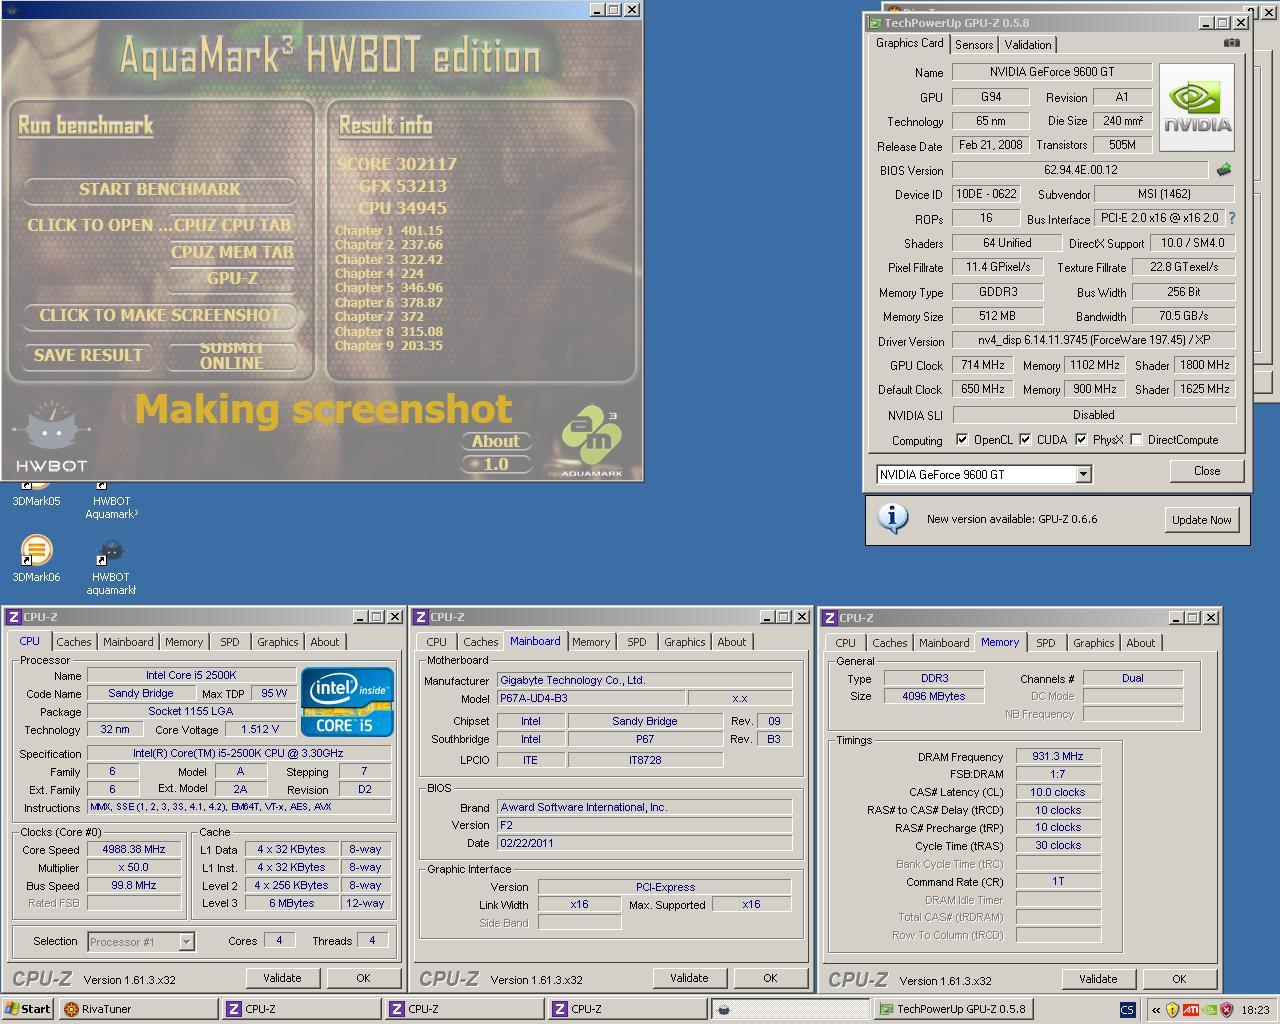Switch to the Sensors tab in GPU-Z
The image size is (1280, 1024).
point(974,45)
